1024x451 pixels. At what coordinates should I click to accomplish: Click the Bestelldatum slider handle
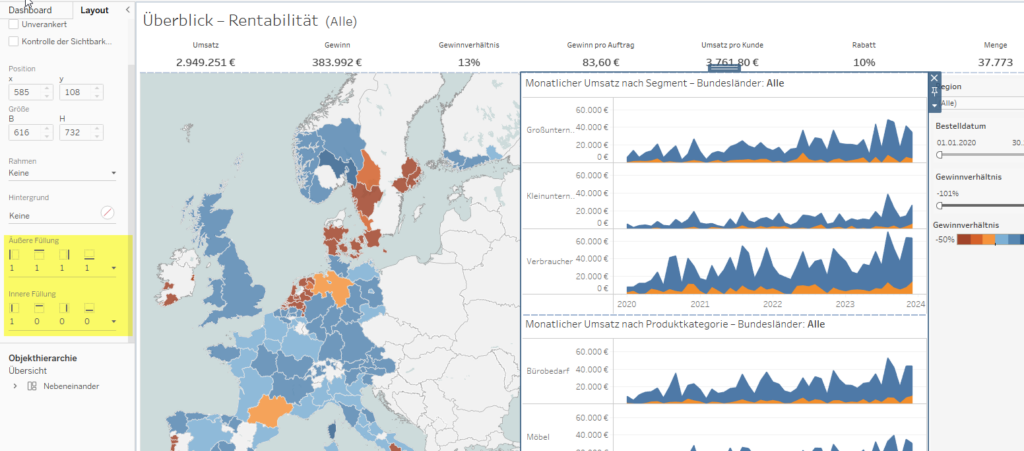click(940, 155)
